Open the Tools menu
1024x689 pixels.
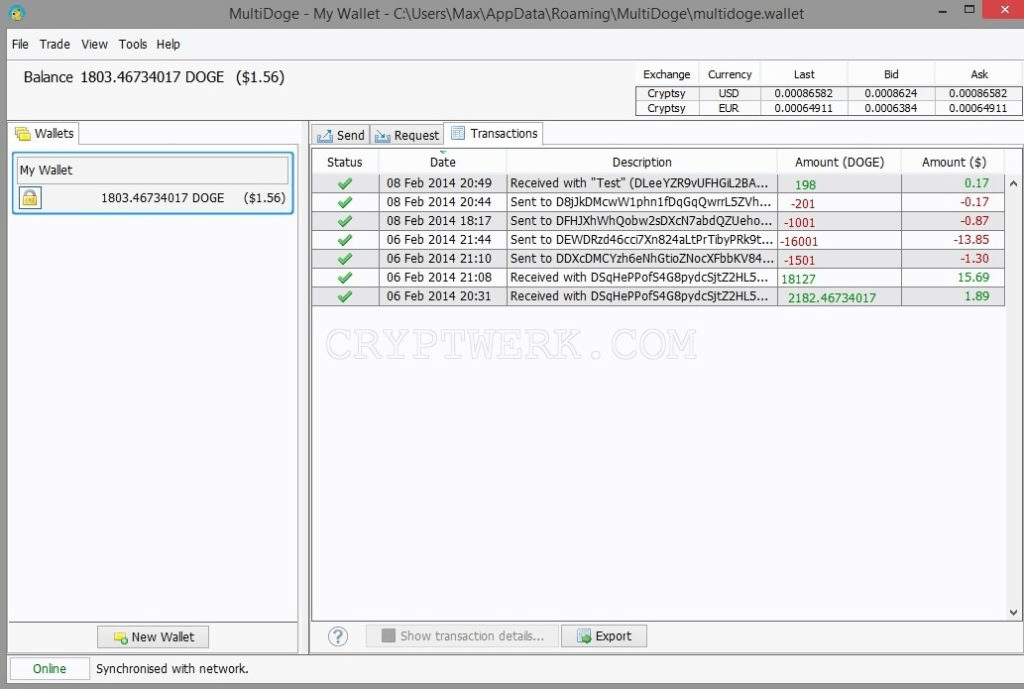(132, 44)
